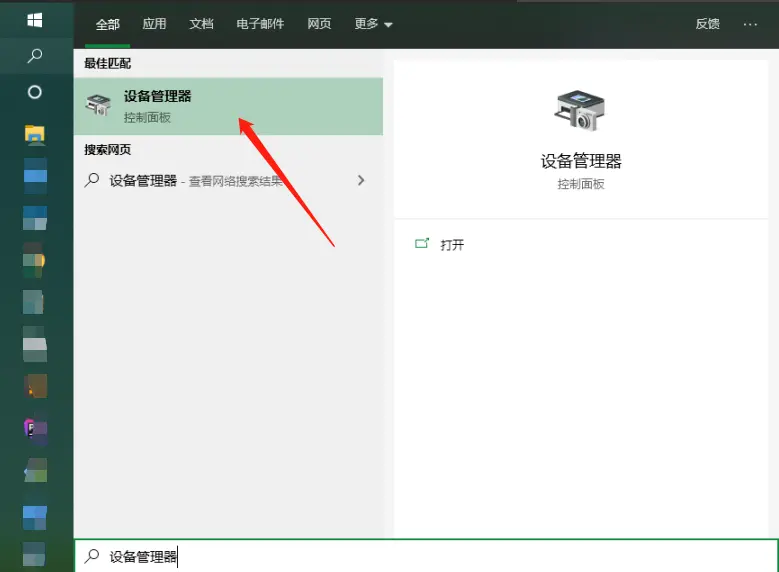Open the 更多 dropdown menu
Screen dimensions: 779x572
pyautogui.click(x=373, y=23)
